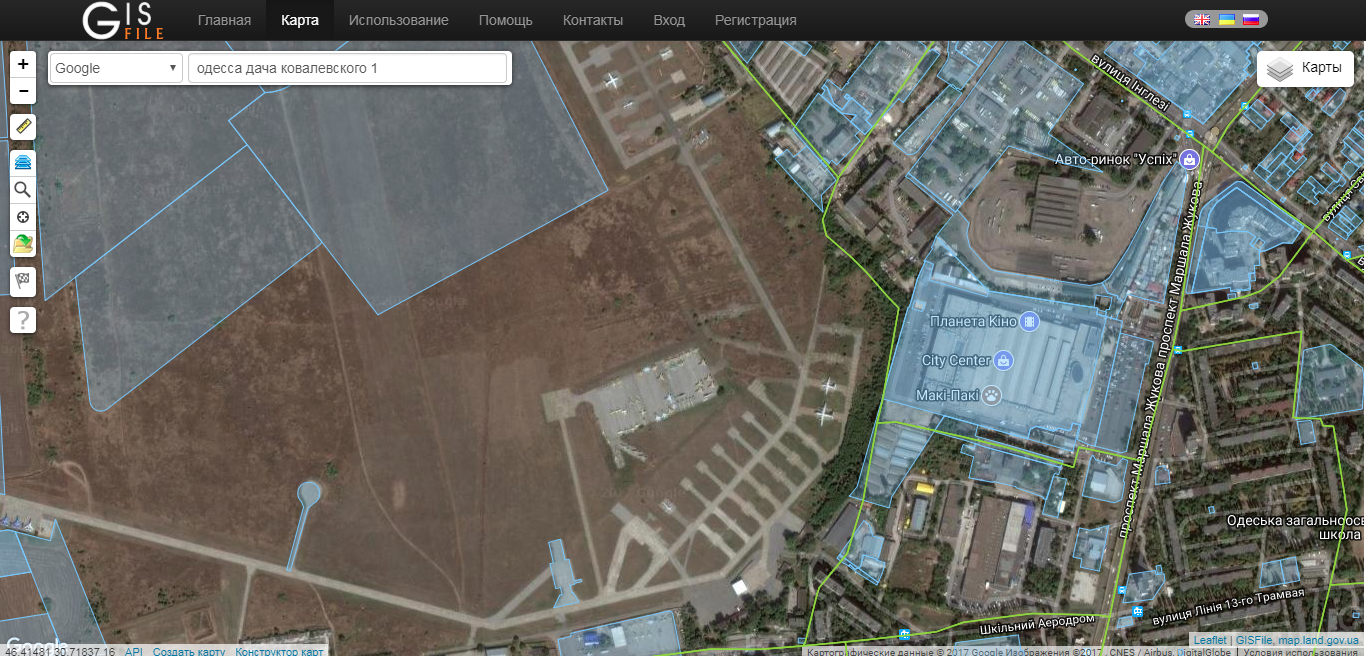This screenshot has width=1366, height=656.
Task: Click the zoom out minus button
Action: coord(23,92)
